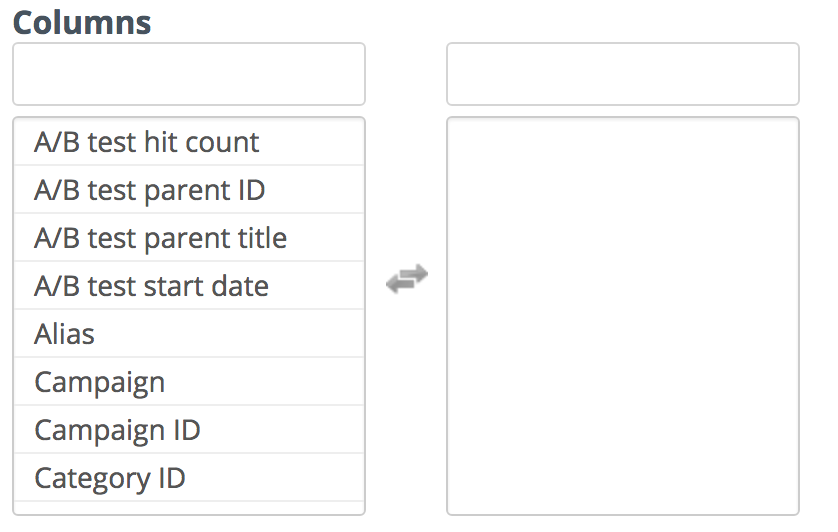Select the Category ID column
Image resolution: width=838 pixels, height=532 pixels.
click(x=189, y=478)
